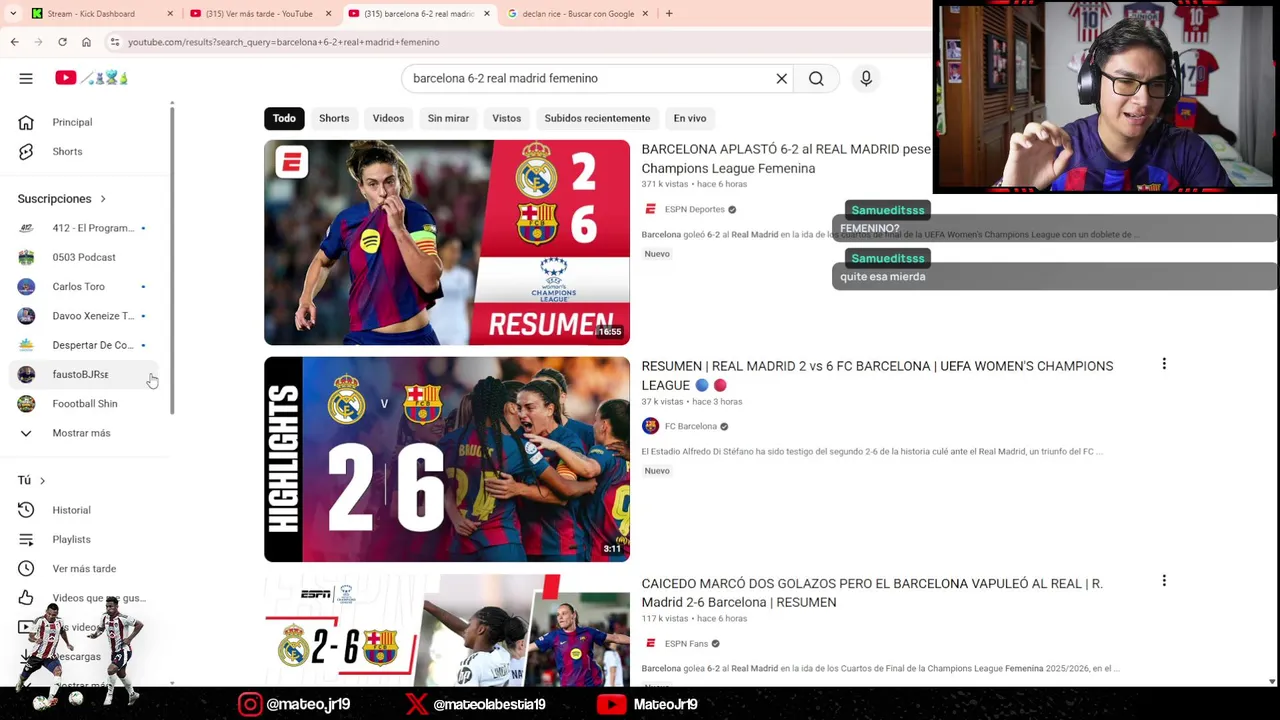Select the Shorts filter chip
This screenshot has width=1280, height=720.
pyautogui.click(x=334, y=118)
